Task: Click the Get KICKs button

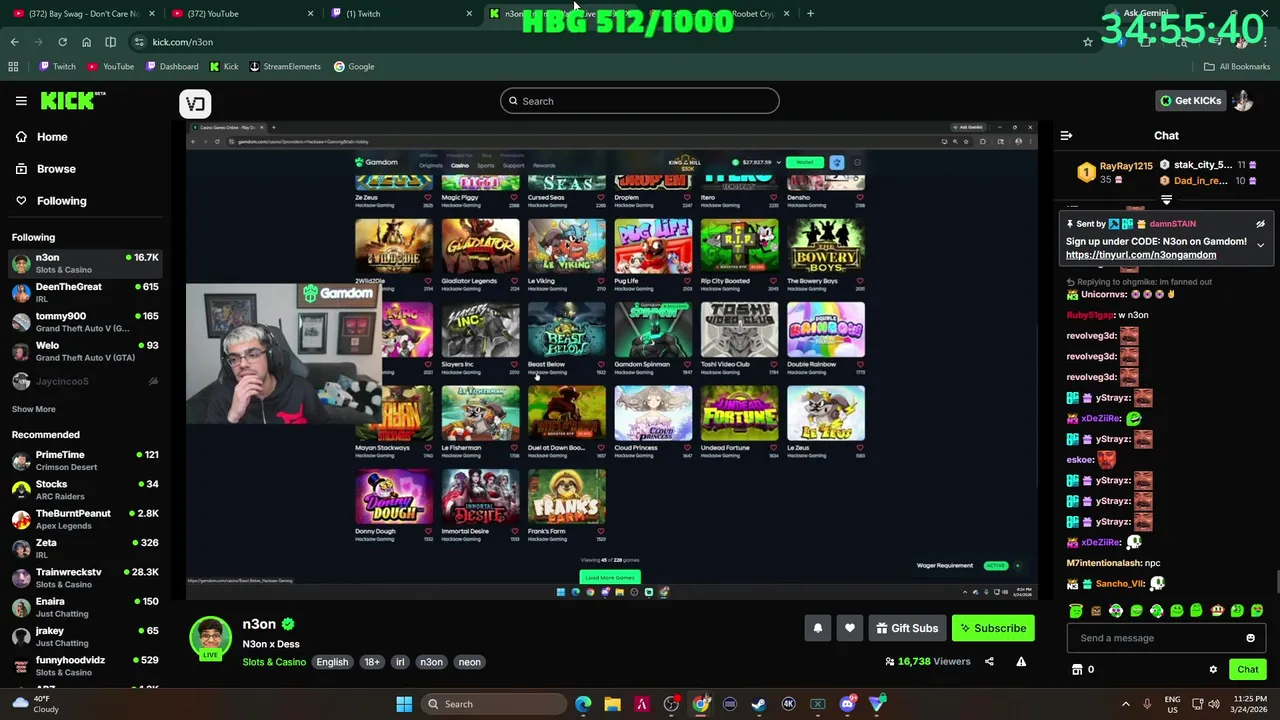Action: coord(1190,101)
